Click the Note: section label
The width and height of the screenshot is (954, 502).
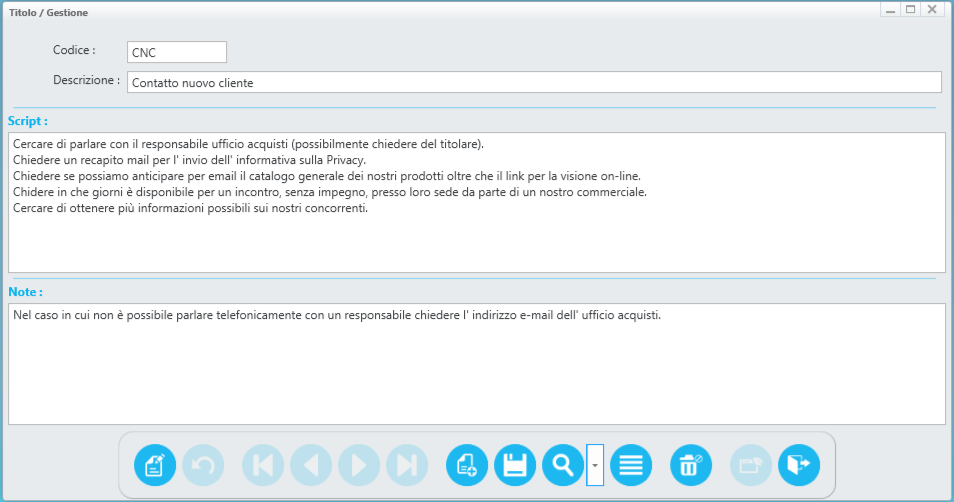(x=26, y=292)
